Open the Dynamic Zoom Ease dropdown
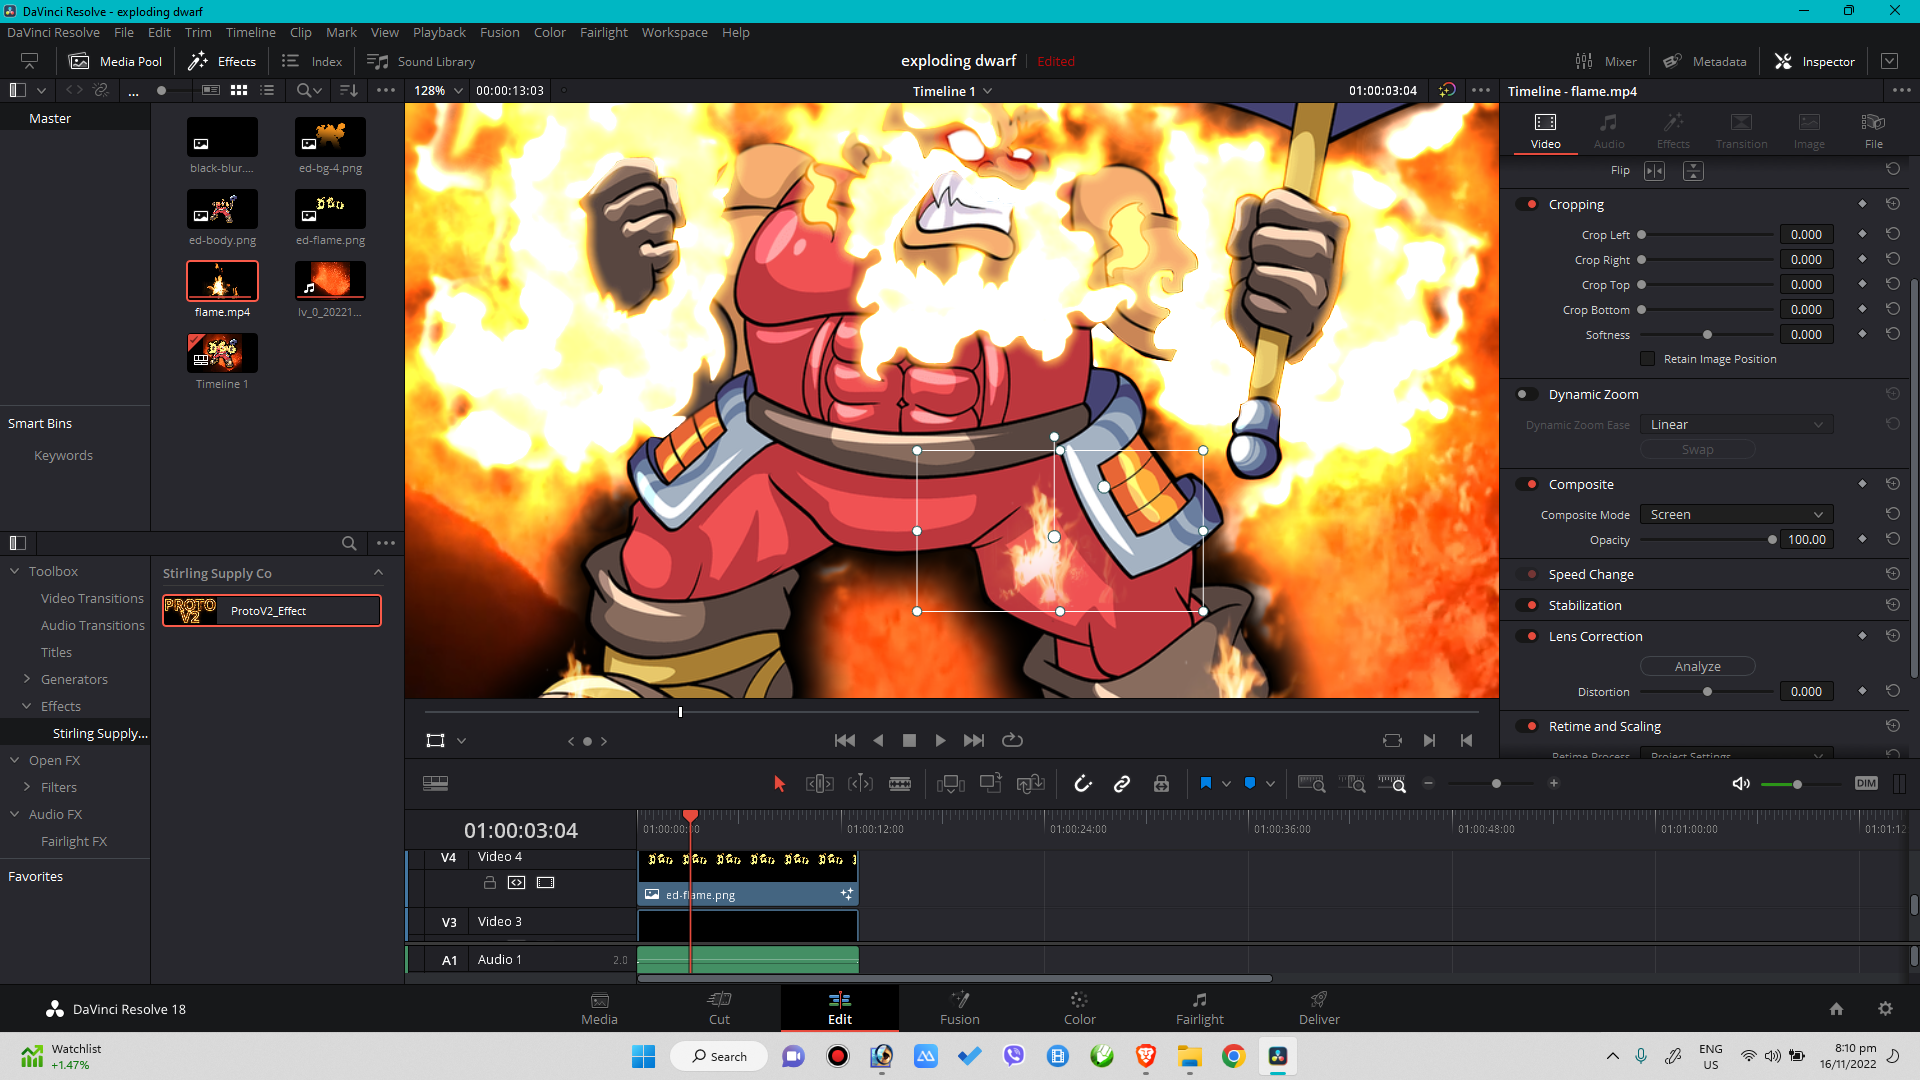The height and width of the screenshot is (1080, 1920). pyautogui.click(x=1737, y=424)
